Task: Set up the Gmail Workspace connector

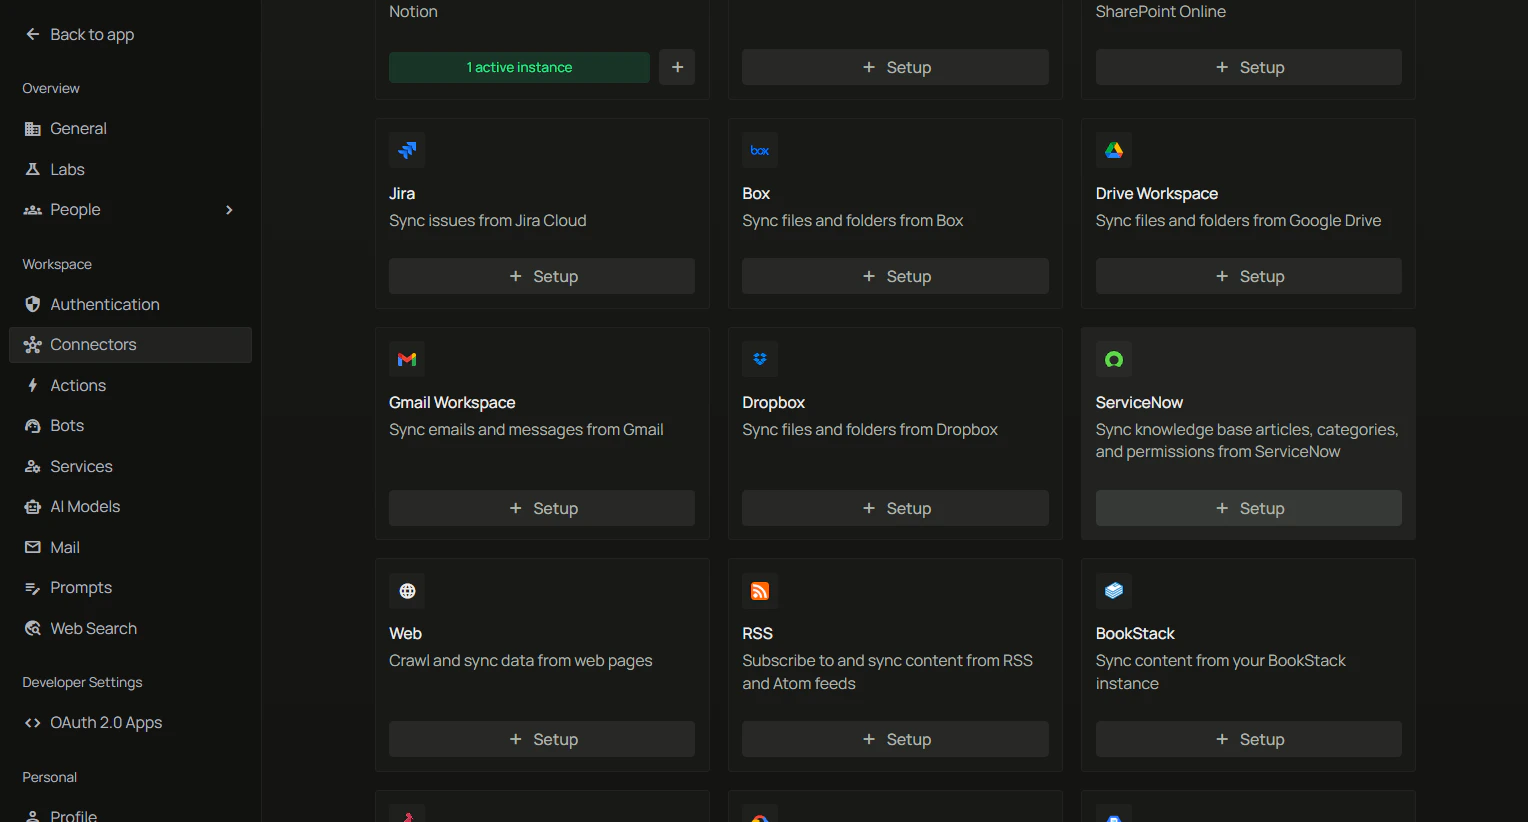Action: pos(542,508)
